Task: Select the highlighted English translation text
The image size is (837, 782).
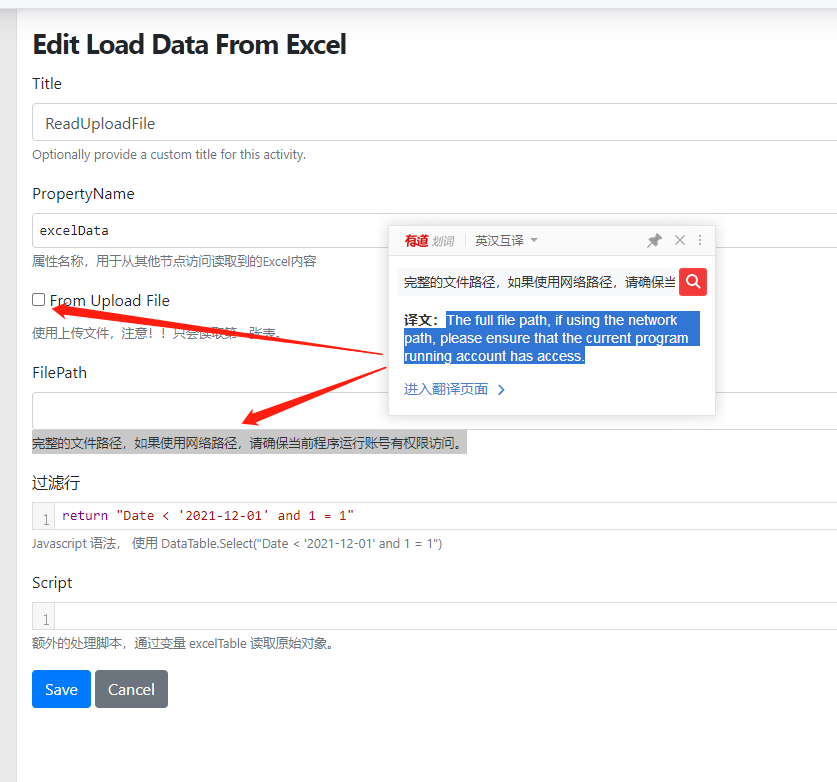Action: point(572,338)
